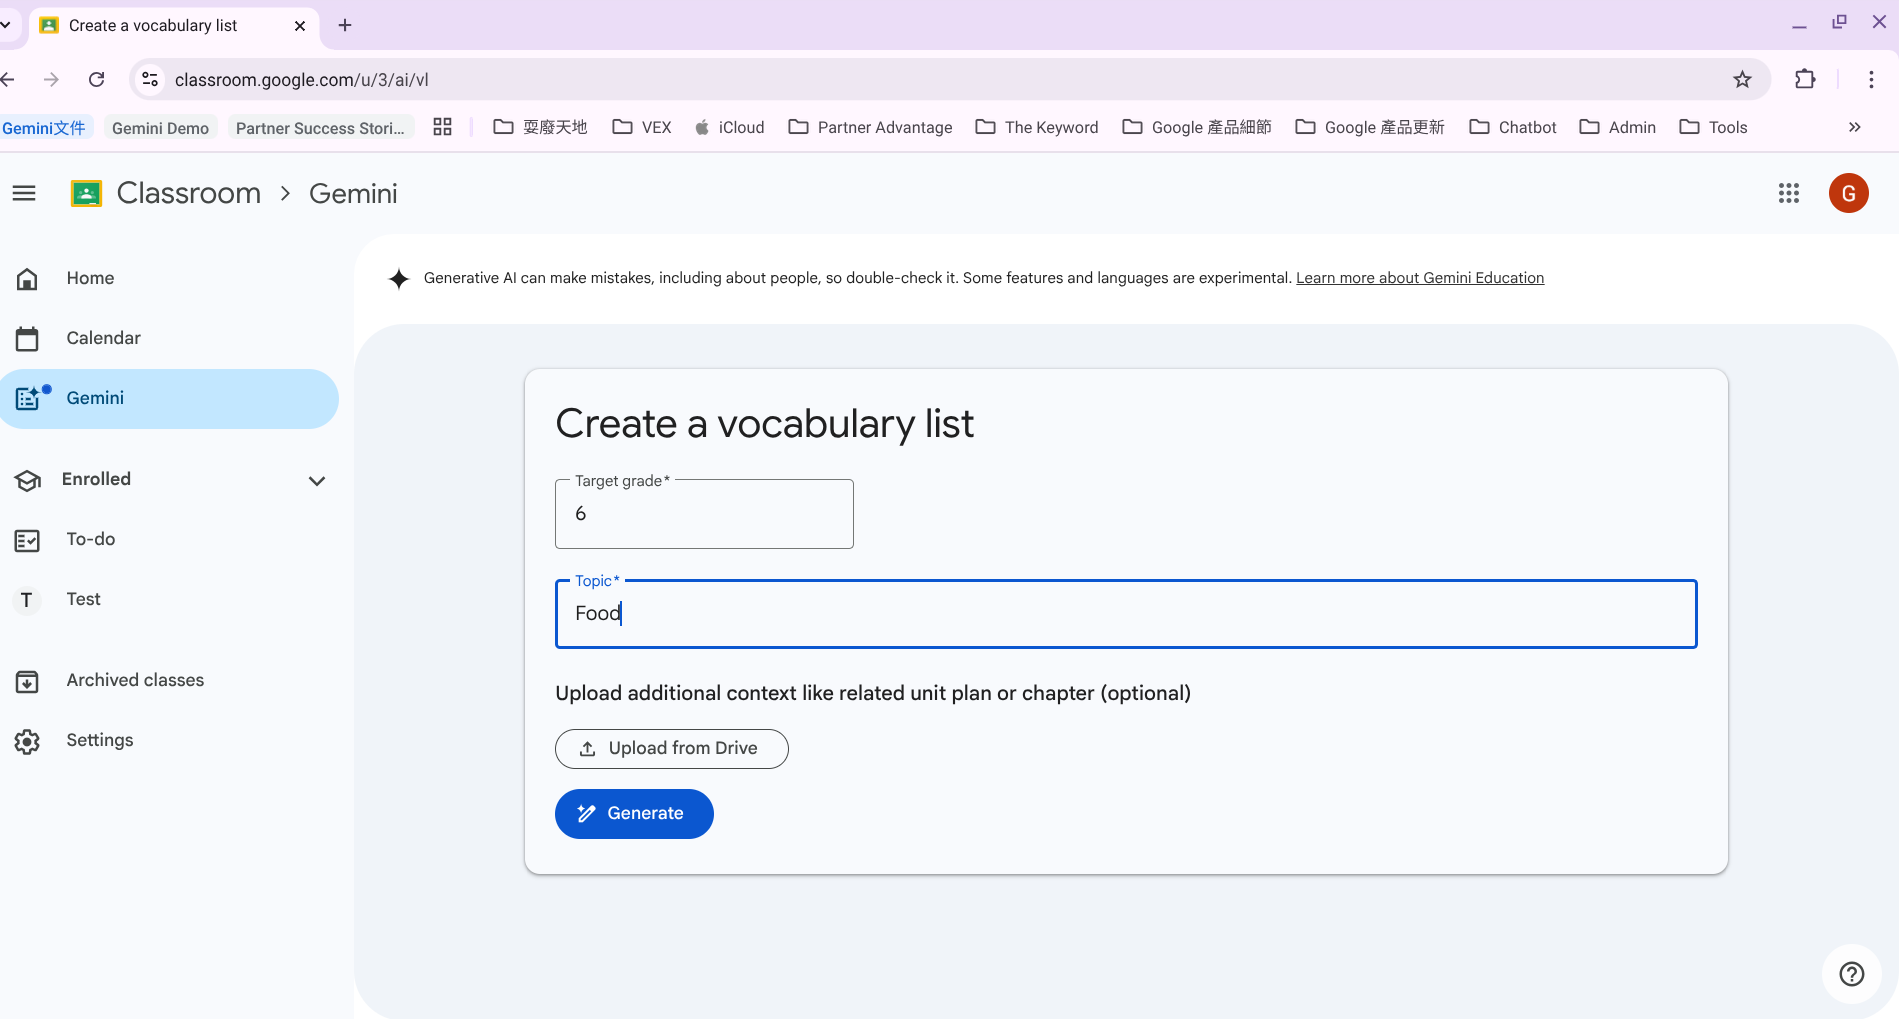Click the Google account avatar G
This screenshot has height=1019, width=1899.
(x=1848, y=193)
